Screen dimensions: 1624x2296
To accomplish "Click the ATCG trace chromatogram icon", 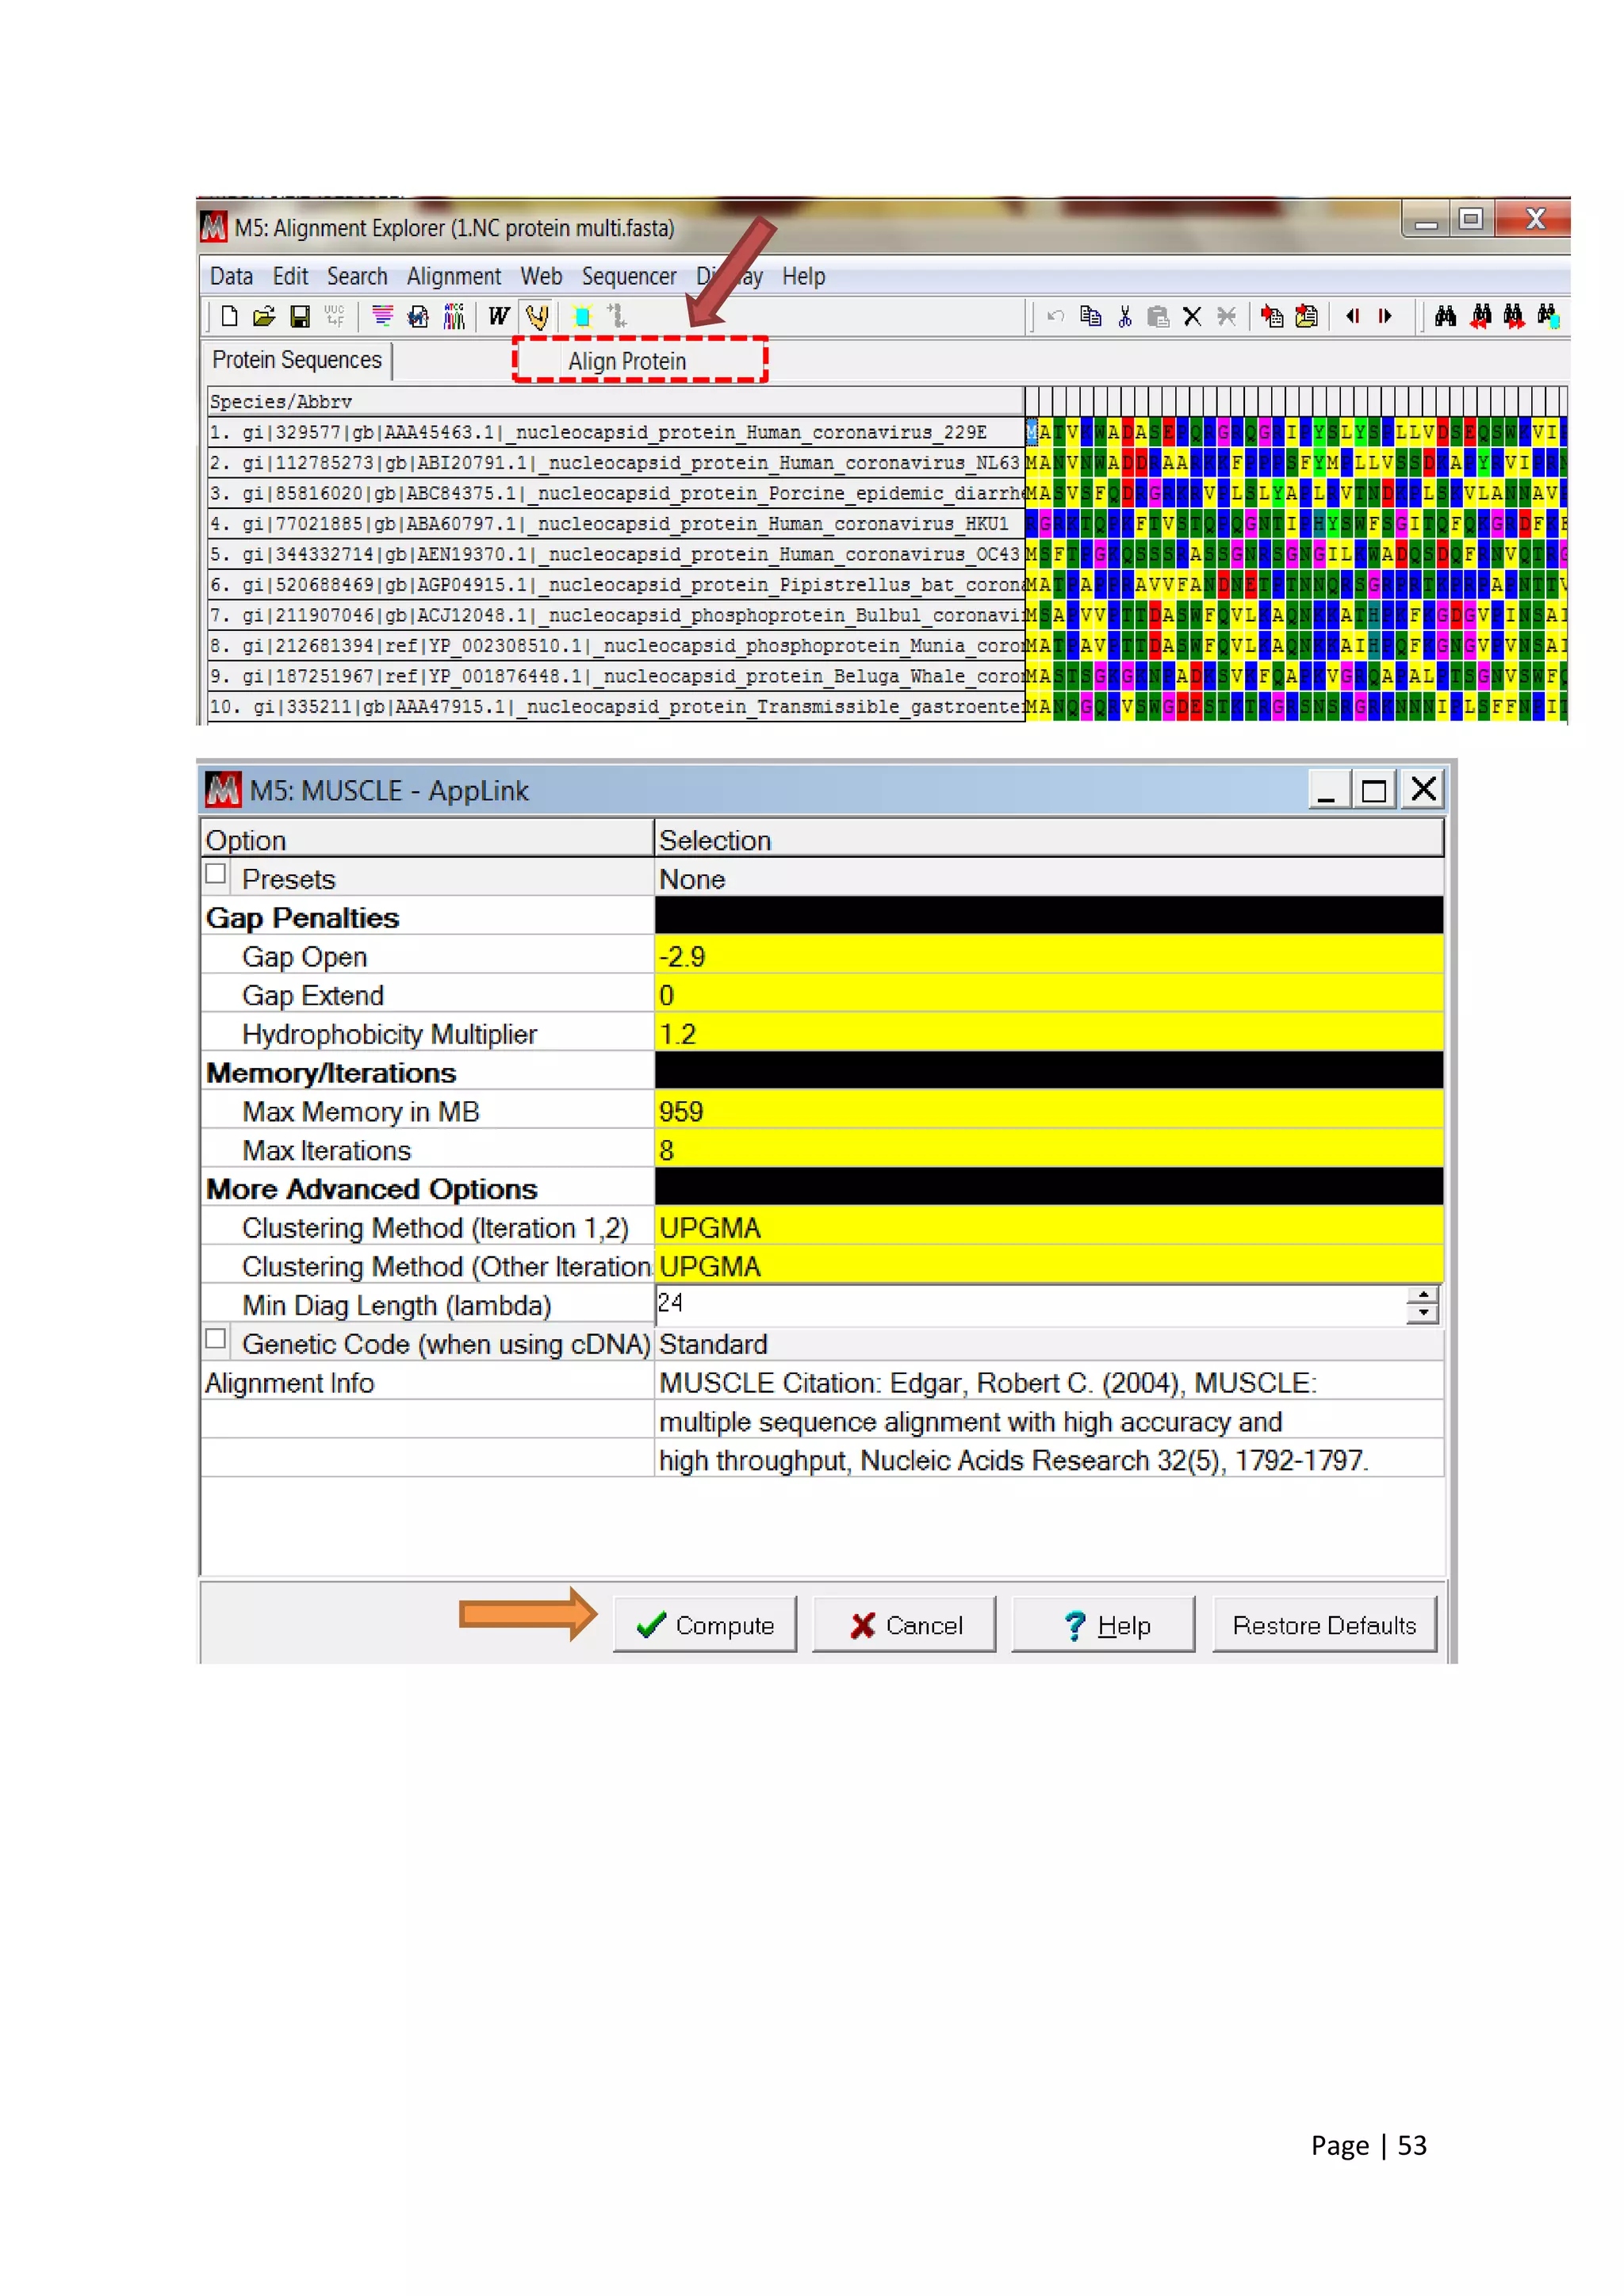I will click(454, 317).
